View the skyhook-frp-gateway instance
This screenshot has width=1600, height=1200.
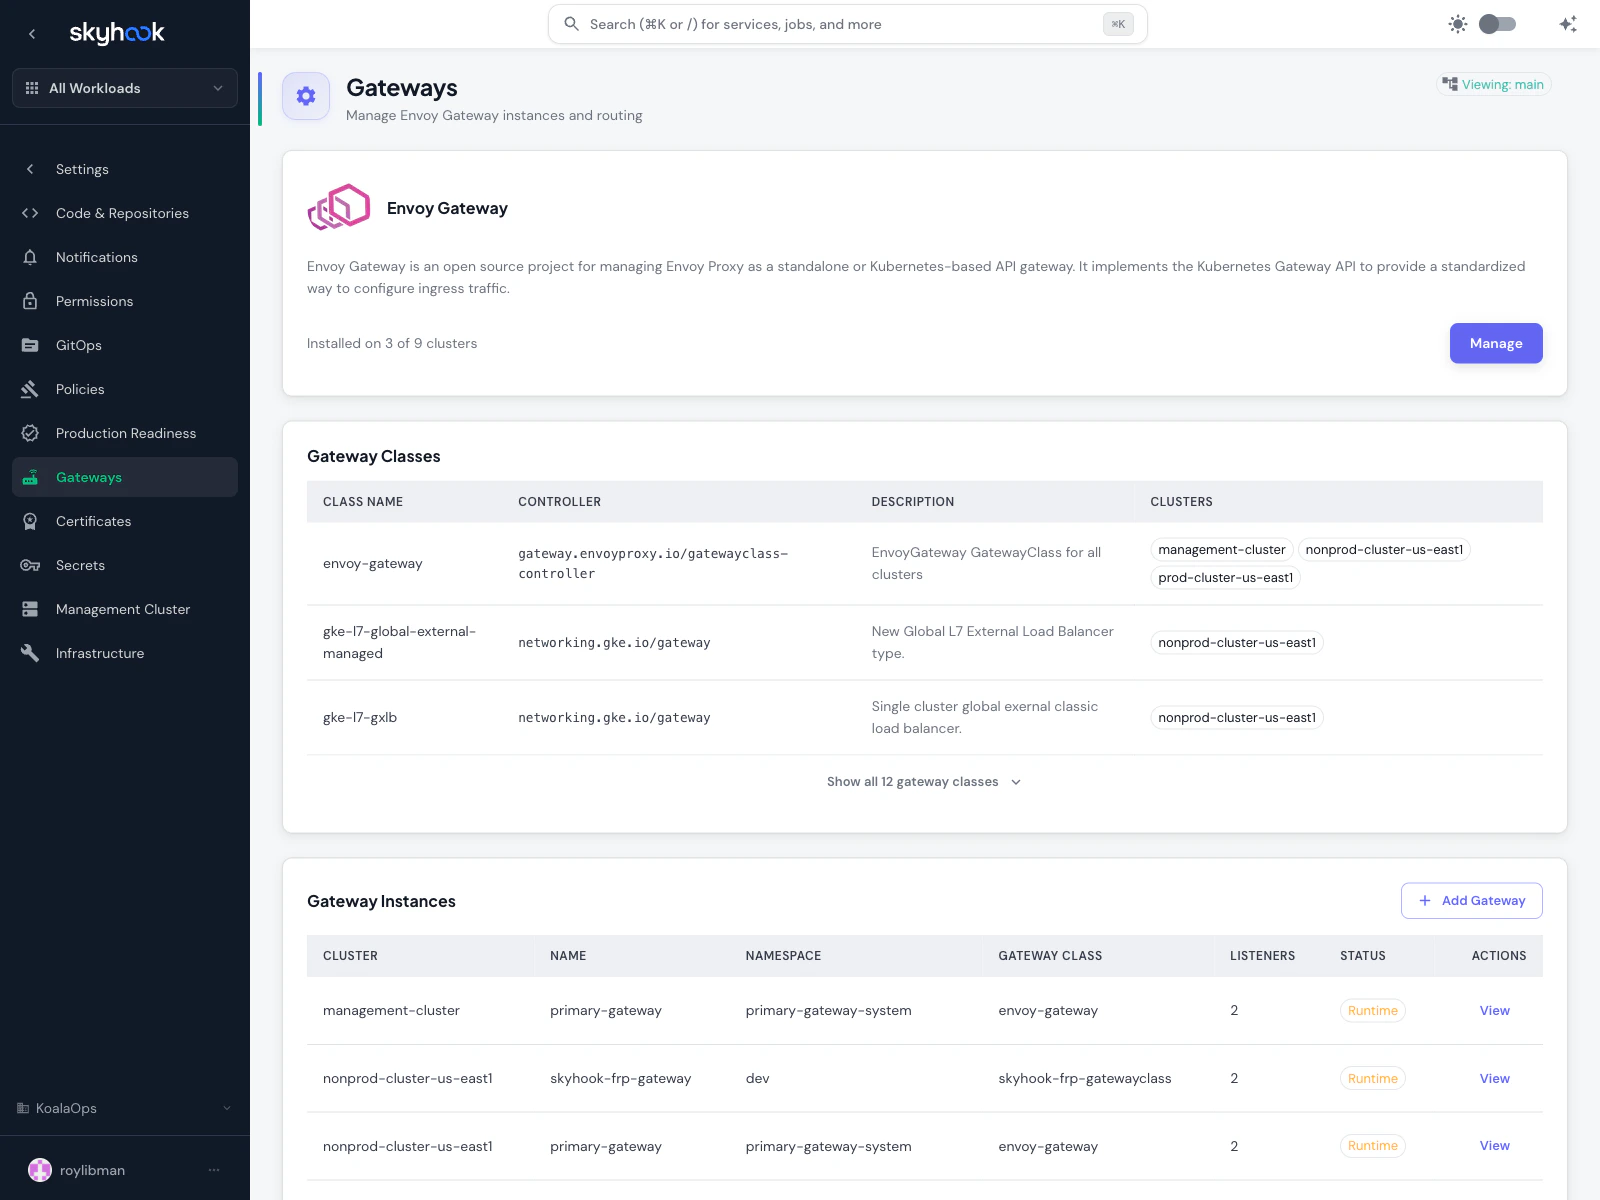(1494, 1079)
